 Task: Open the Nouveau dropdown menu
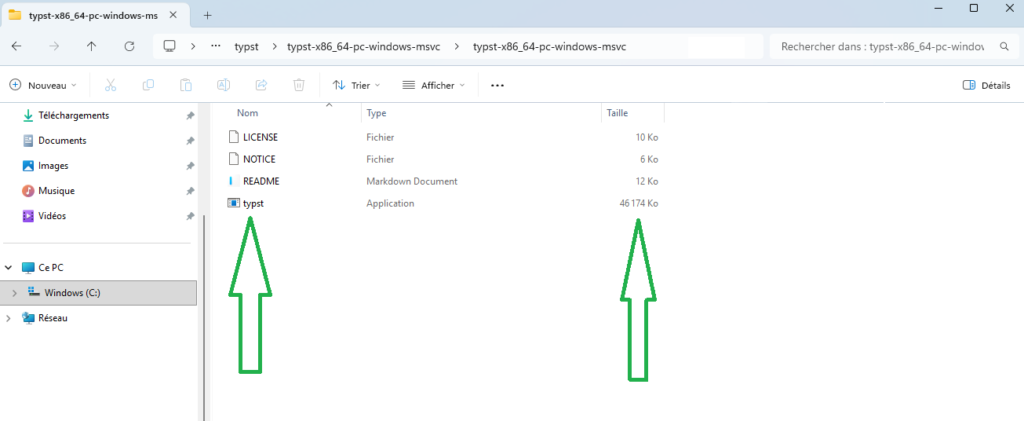pos(44,86)
